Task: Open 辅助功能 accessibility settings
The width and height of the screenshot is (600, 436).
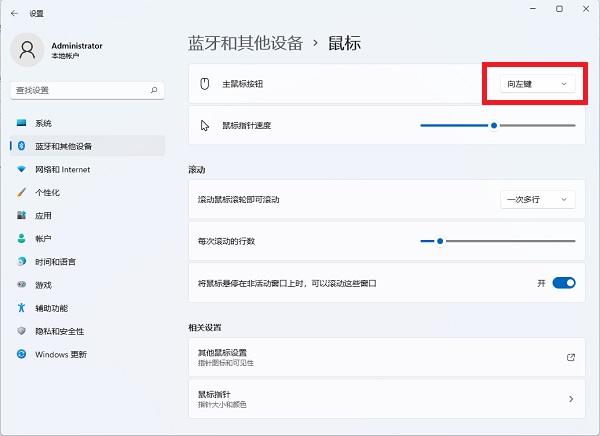Action: point(51,308)
